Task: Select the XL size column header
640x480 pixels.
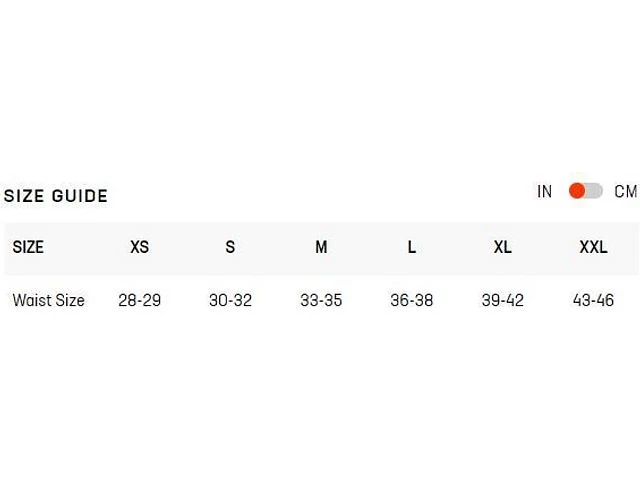Action: tap(502, 247)
